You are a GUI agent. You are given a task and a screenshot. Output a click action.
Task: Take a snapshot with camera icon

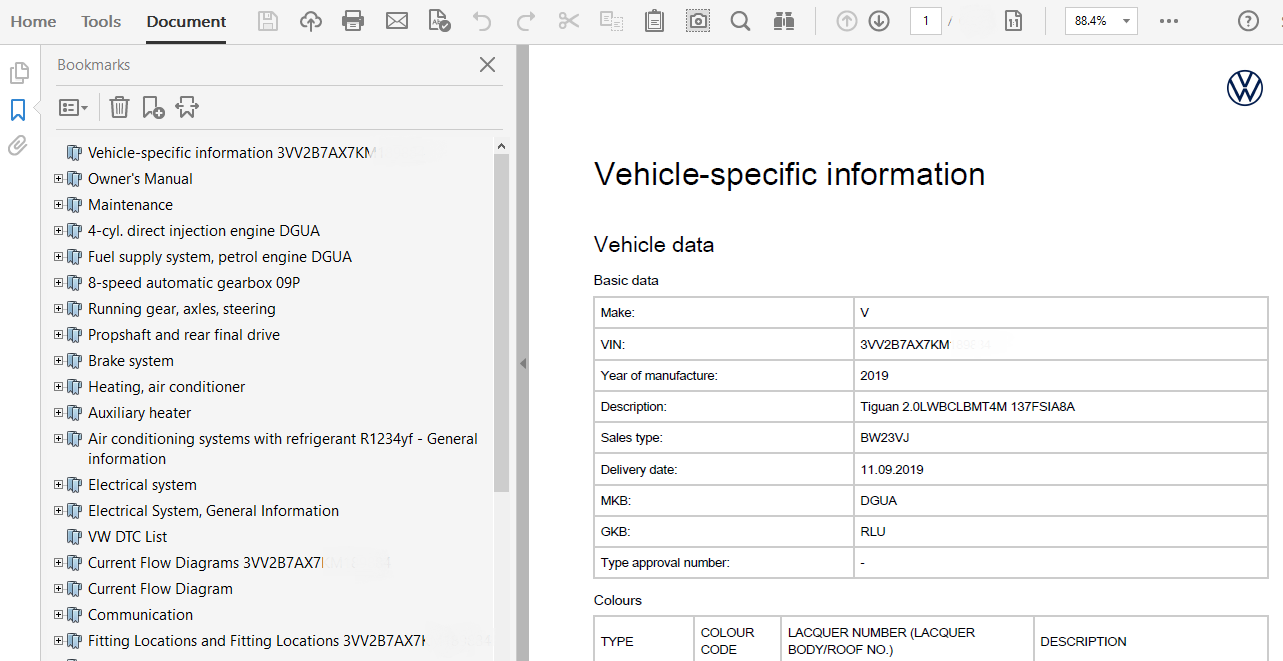point(697,21)
